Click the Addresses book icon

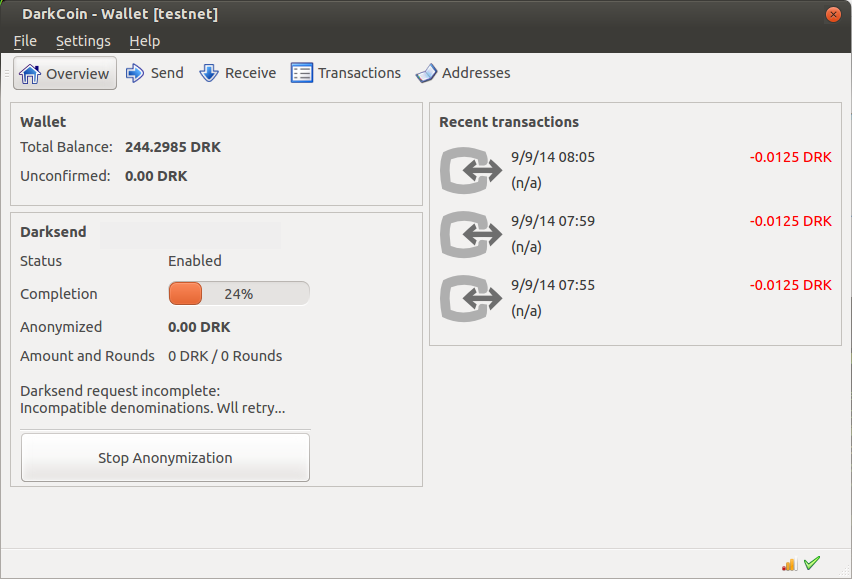coord(426,73)
